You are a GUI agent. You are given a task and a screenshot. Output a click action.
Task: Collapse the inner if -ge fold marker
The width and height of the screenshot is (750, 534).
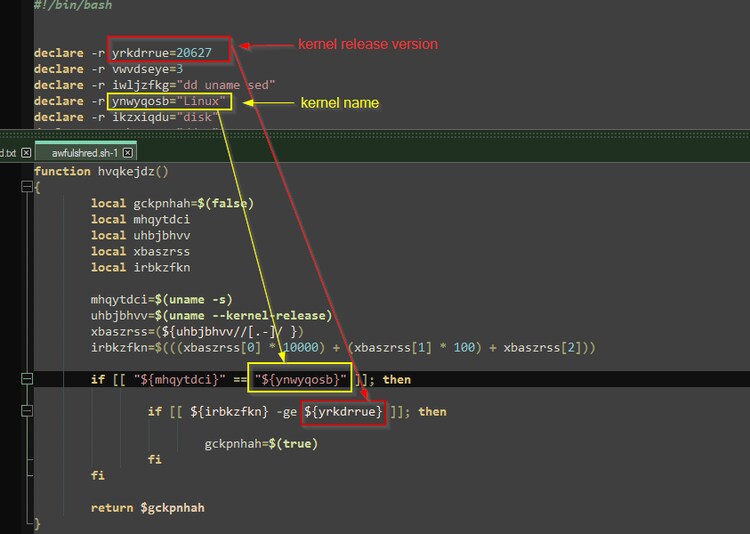pyautogui.click(x=26, y=411)
